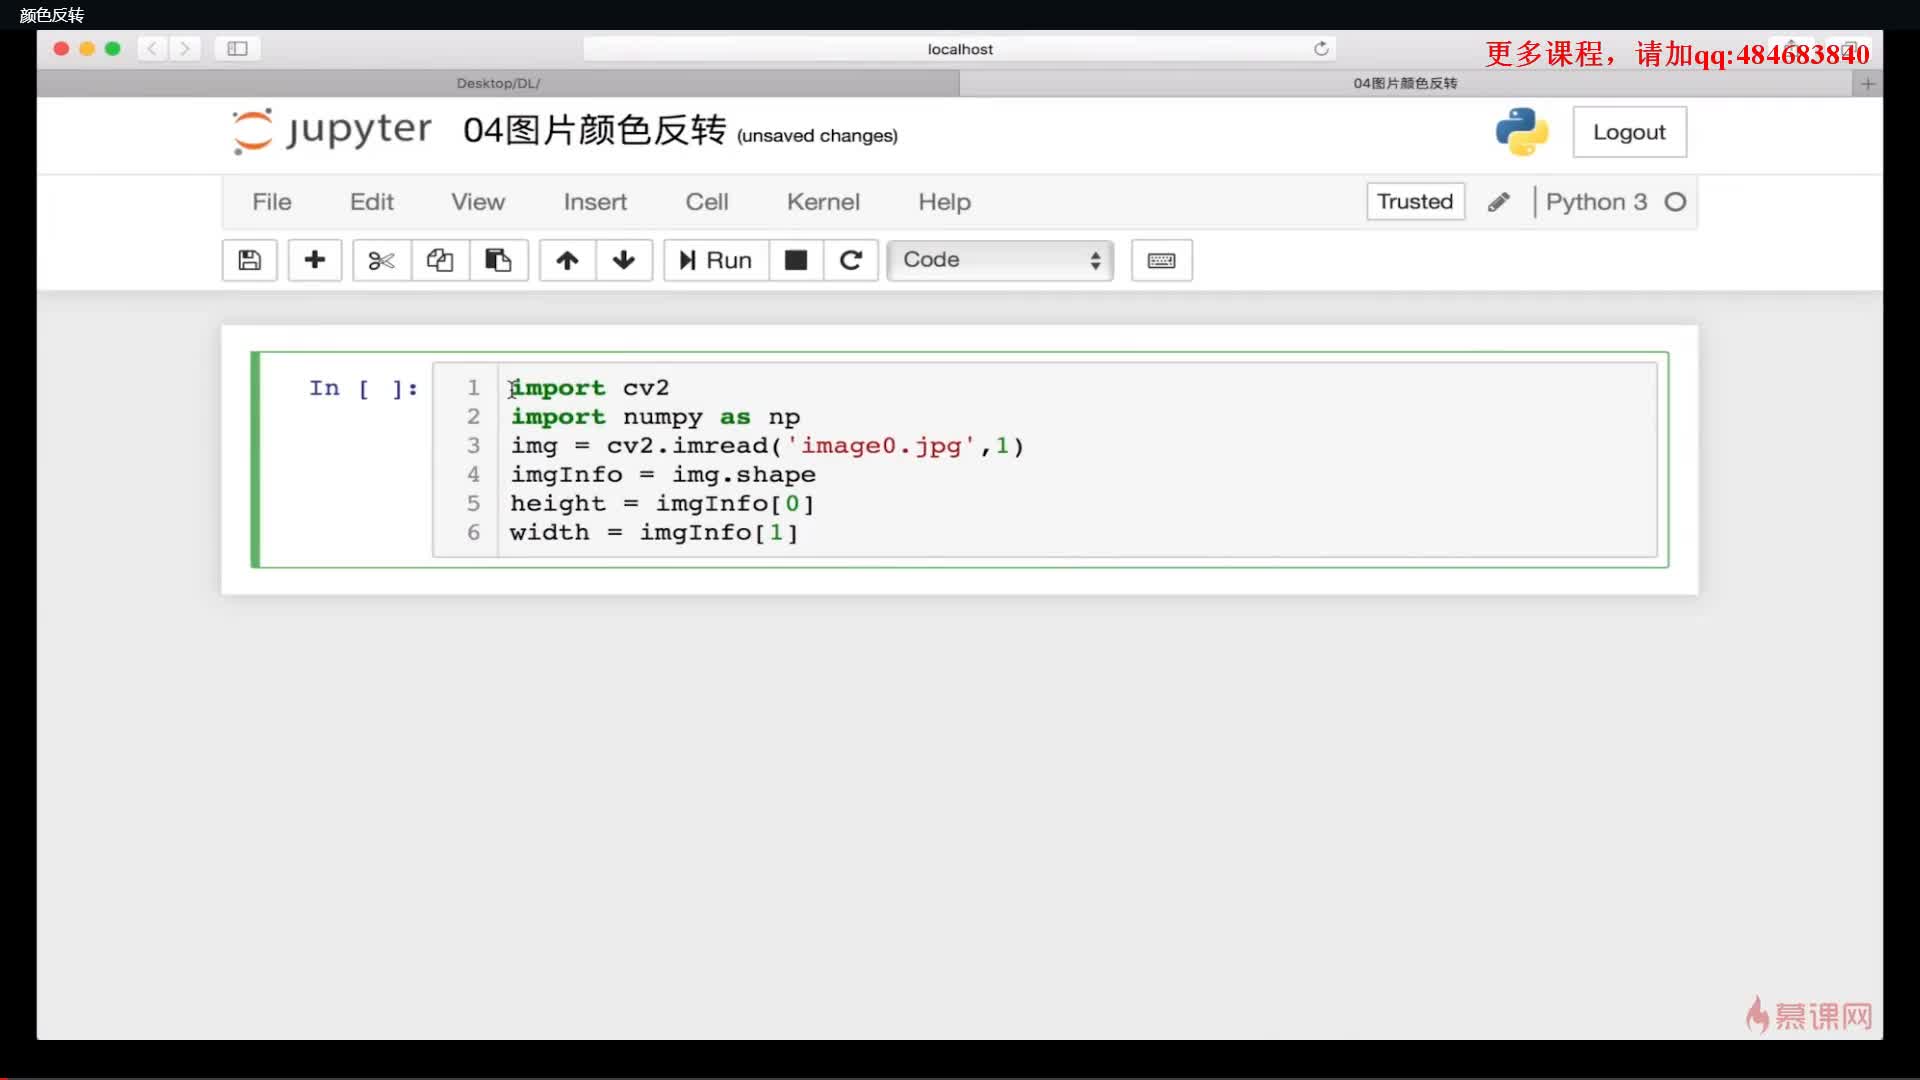Click the Copy selected cells icon
Viewport: 1920px width, 1080px height.
tap(439, 258)
